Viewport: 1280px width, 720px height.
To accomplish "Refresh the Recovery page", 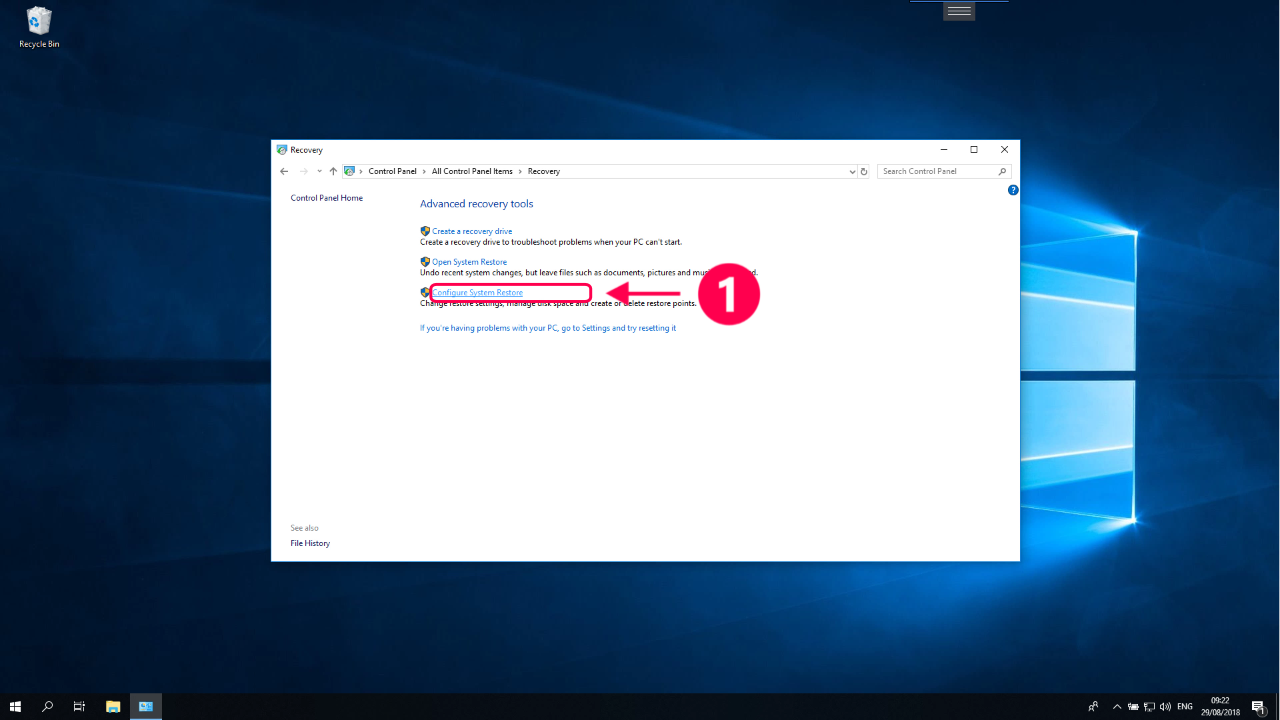I will click(x=865, y=171).
